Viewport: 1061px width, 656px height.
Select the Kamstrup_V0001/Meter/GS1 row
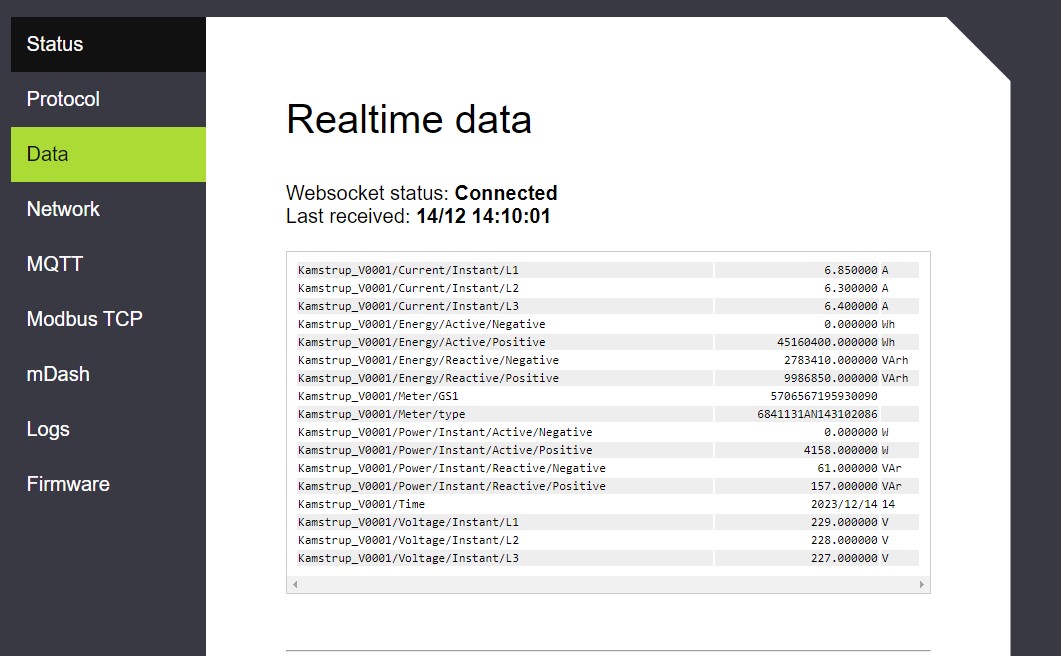[607, 396]
